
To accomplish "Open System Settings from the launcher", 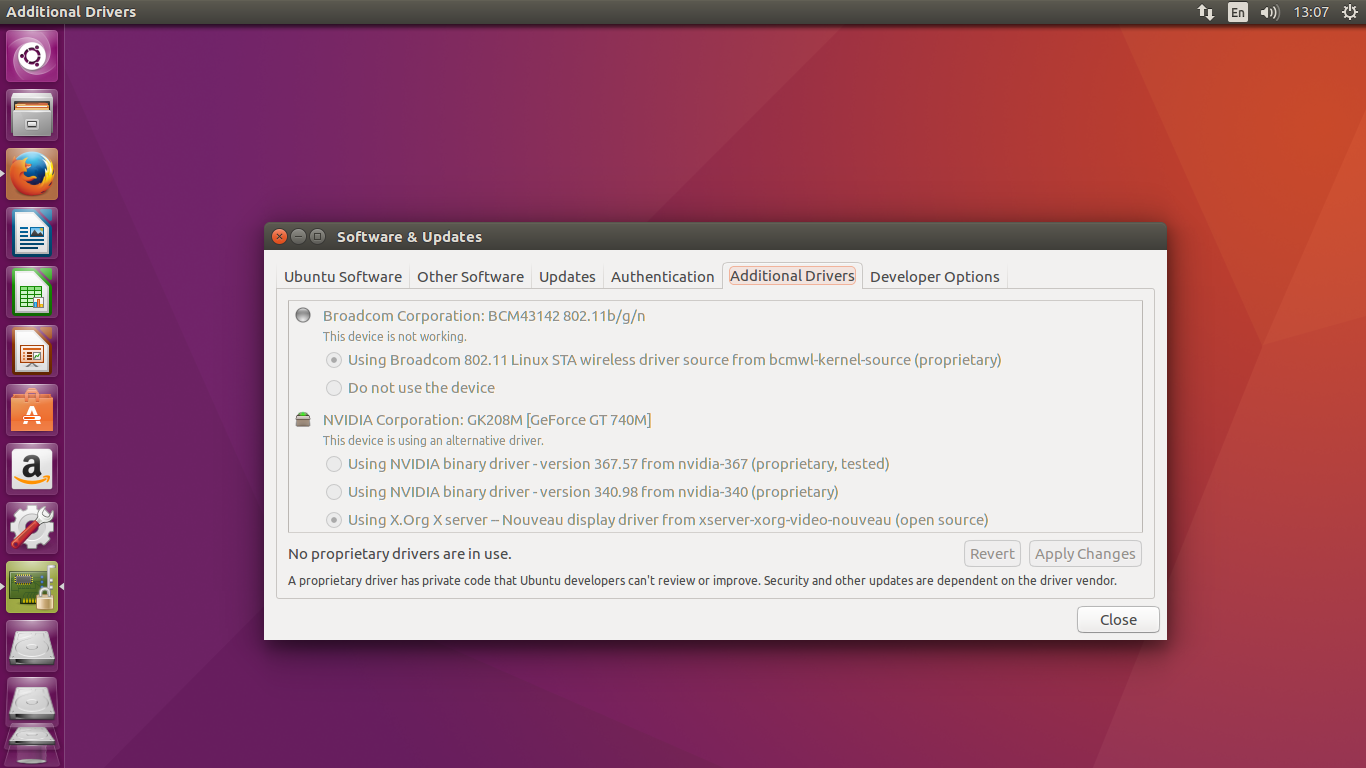I will click(32, 528).
